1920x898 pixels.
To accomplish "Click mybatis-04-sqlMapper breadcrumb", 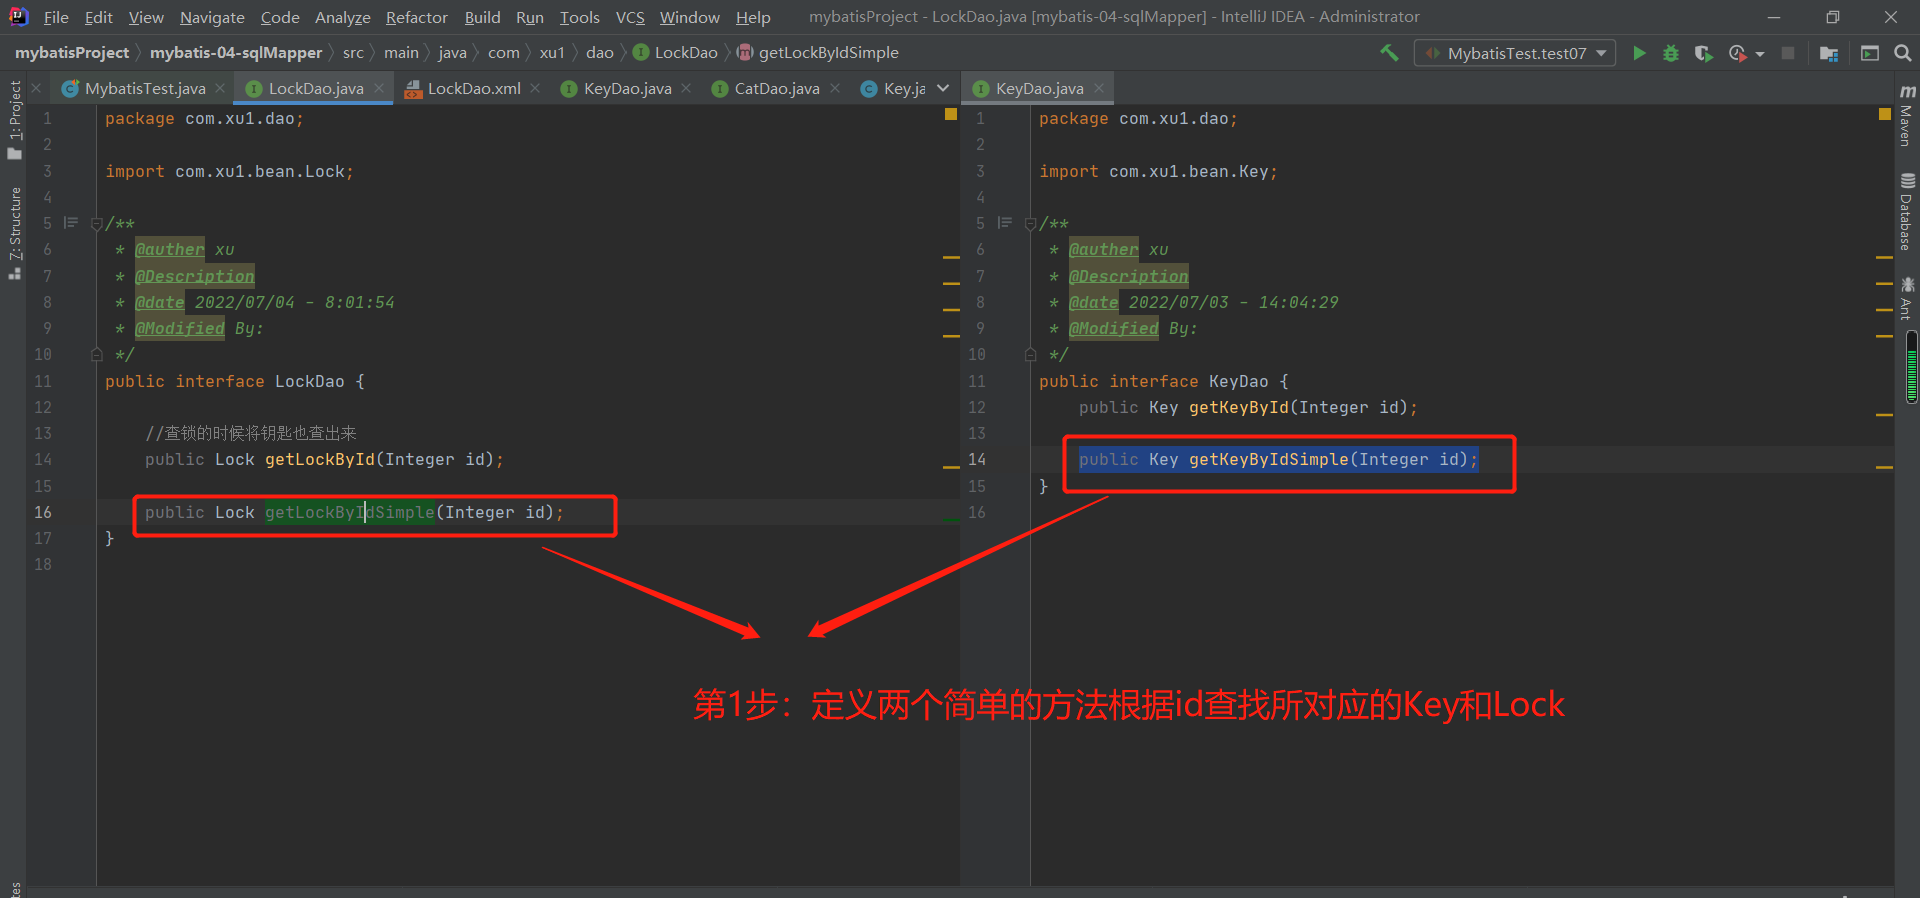I will click(x=236, y=53).
